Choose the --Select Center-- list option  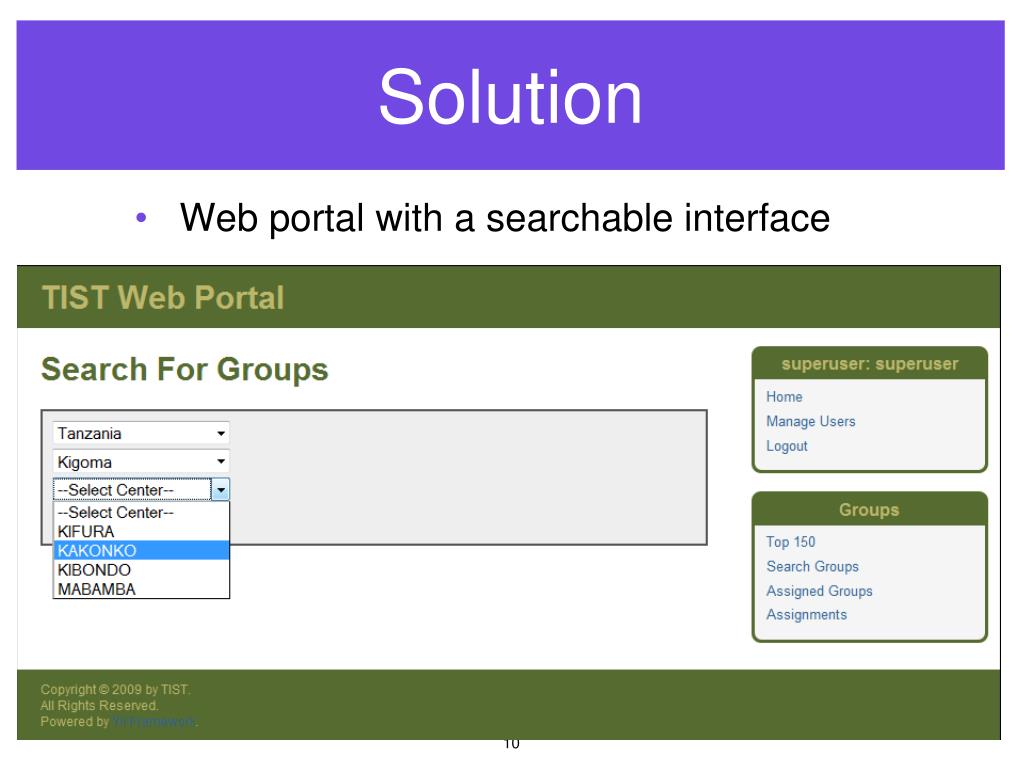pyautogui.click(x=141, y=513)
